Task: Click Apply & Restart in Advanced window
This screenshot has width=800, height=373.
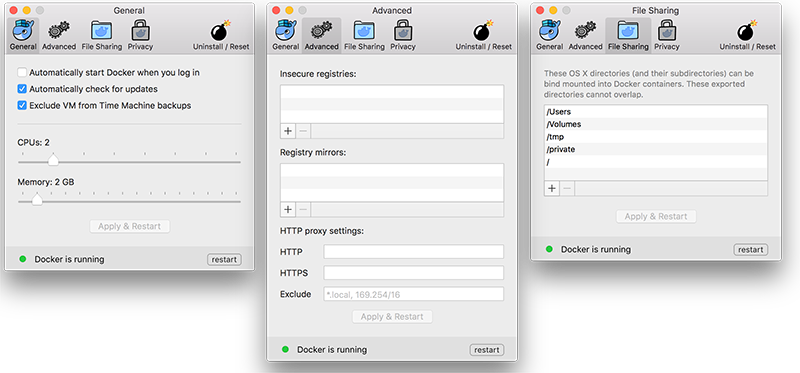Action: coord(392,317)
